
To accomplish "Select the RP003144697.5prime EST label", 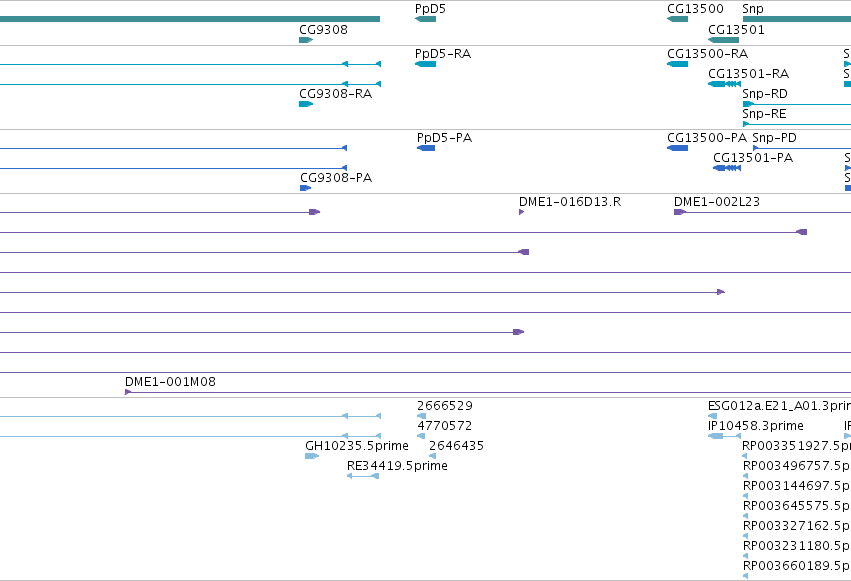I will 797,486.
